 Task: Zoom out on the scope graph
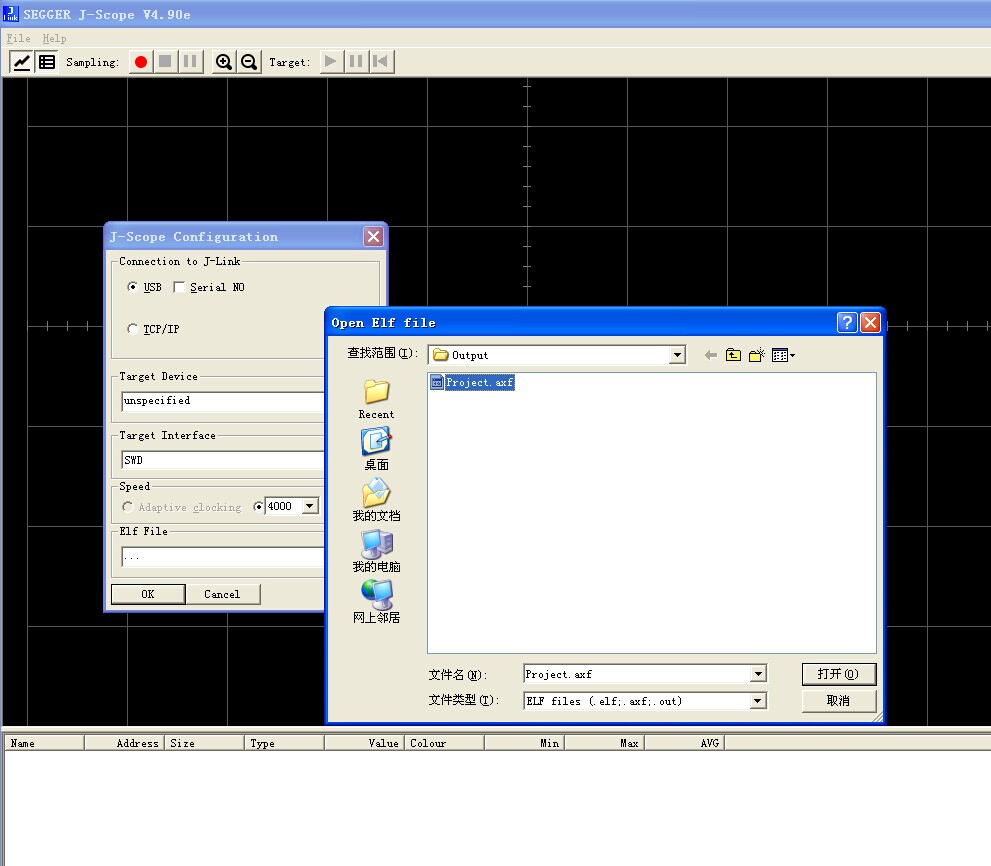tap(249, 62)
